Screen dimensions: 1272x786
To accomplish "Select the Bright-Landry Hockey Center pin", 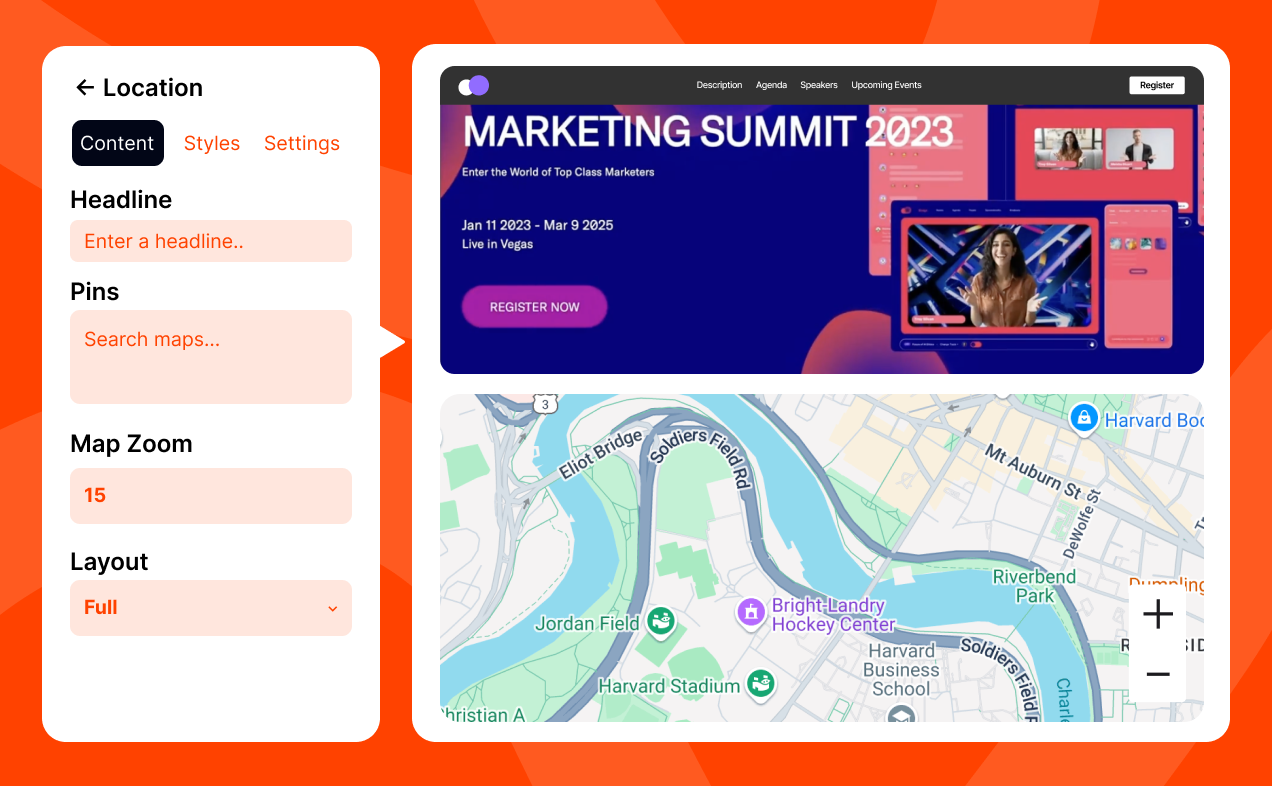I will coord(750,612).
